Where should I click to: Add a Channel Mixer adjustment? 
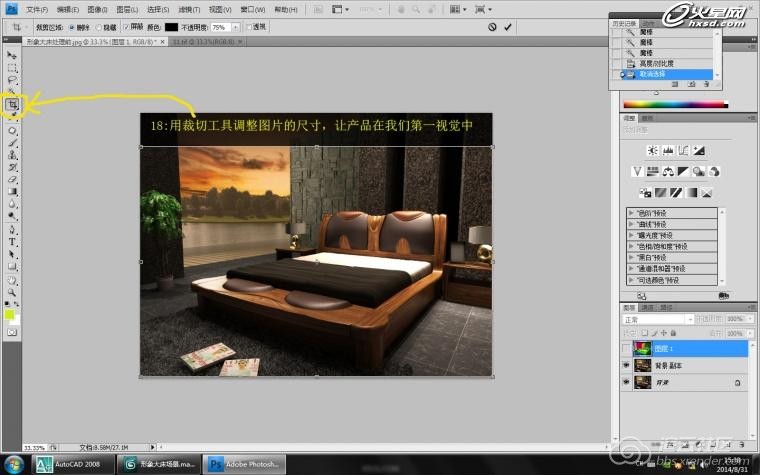coord(714,172)
